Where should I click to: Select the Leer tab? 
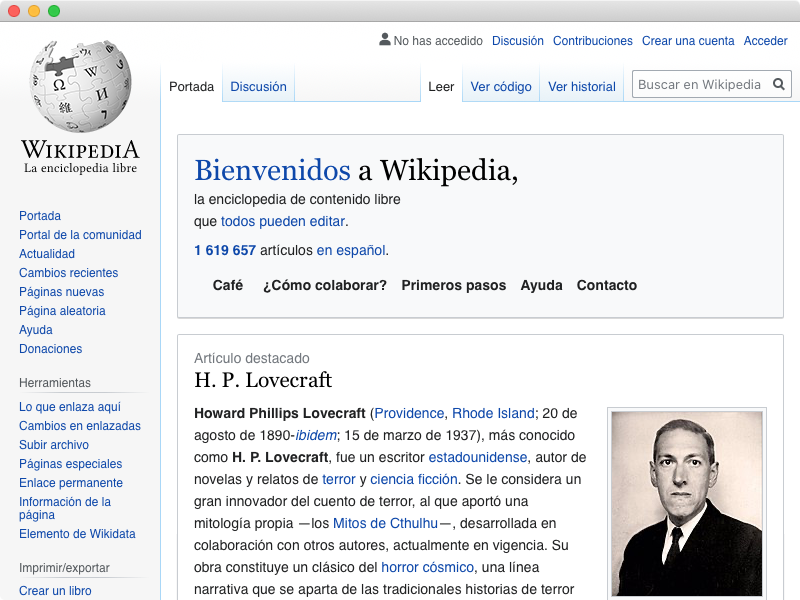[441, 87]
